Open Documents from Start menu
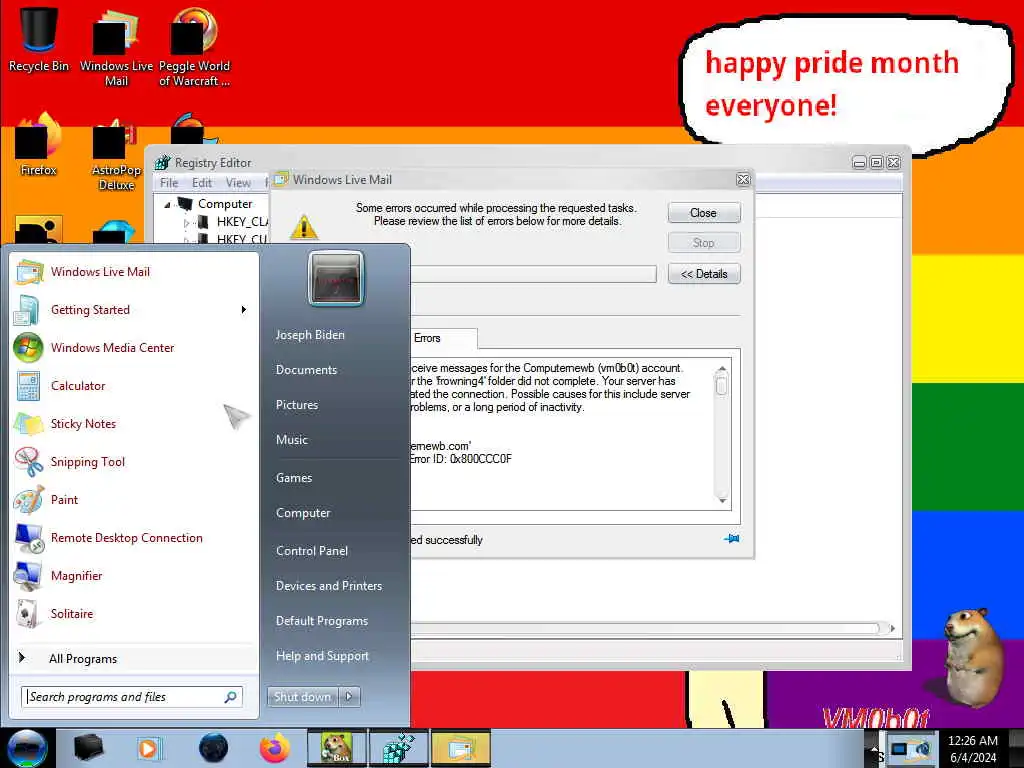 click(x=306, y=370)
